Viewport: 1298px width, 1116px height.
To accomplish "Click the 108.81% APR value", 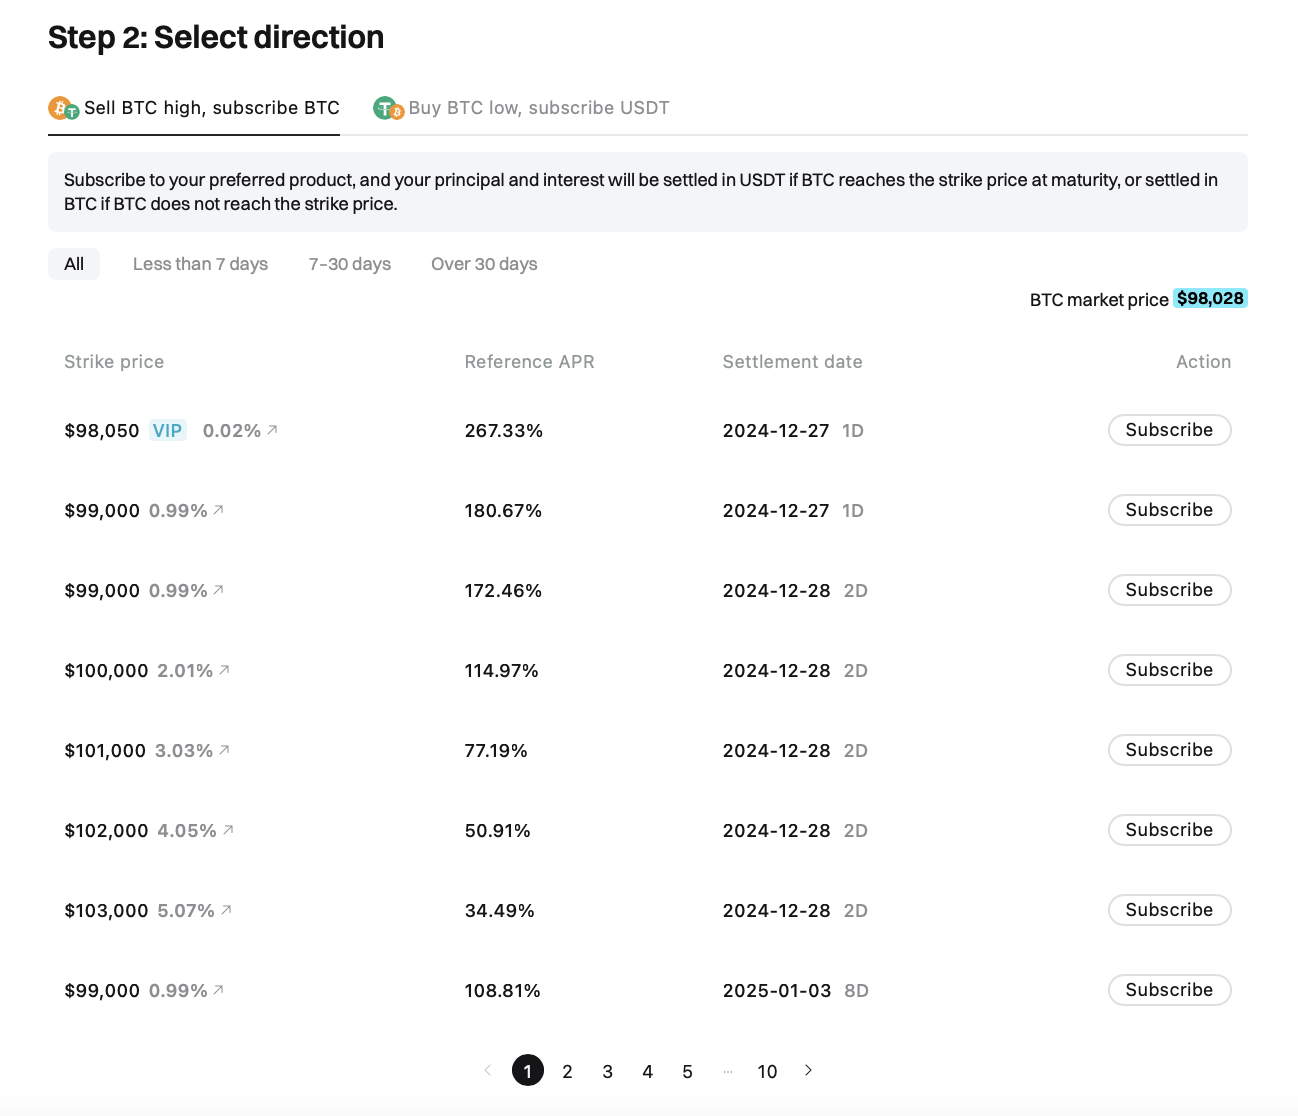I will pyautogui.click(x=503, y=990).
